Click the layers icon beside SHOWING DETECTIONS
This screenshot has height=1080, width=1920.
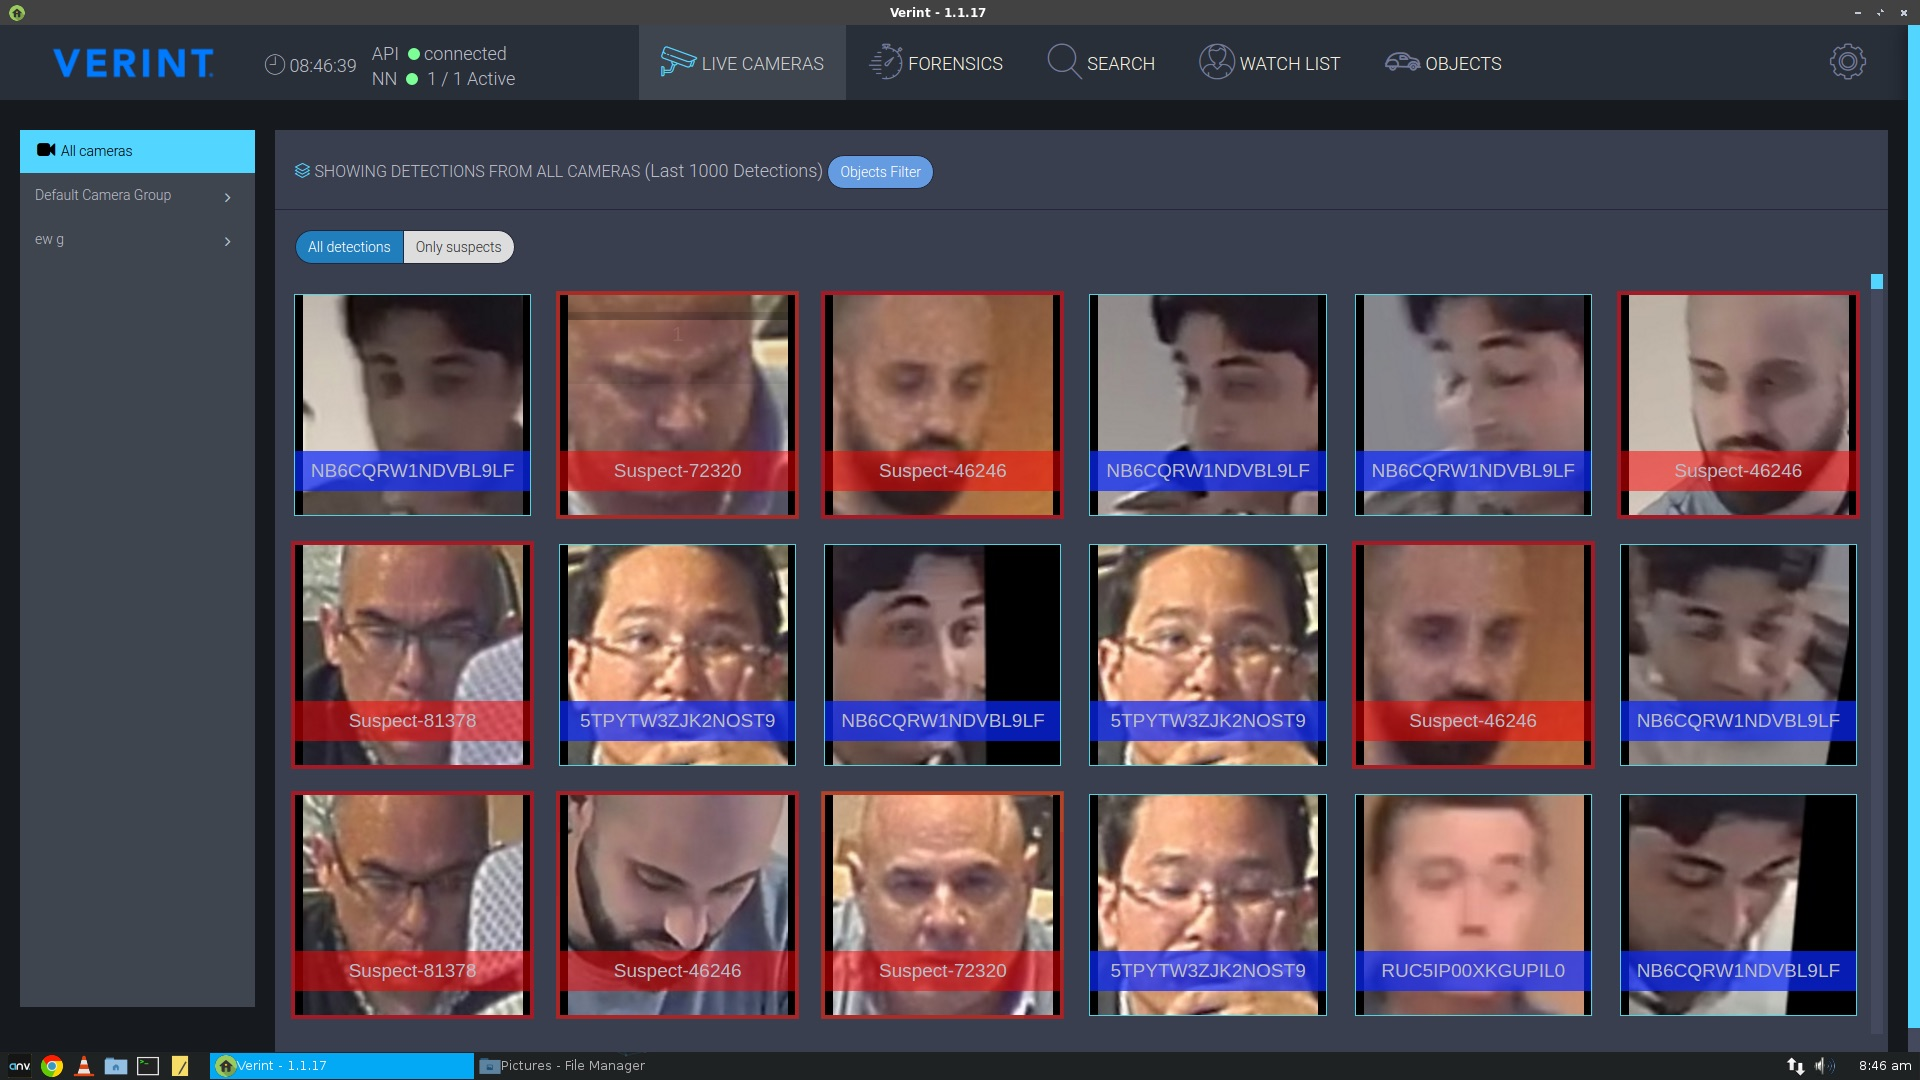coord(302,170)
